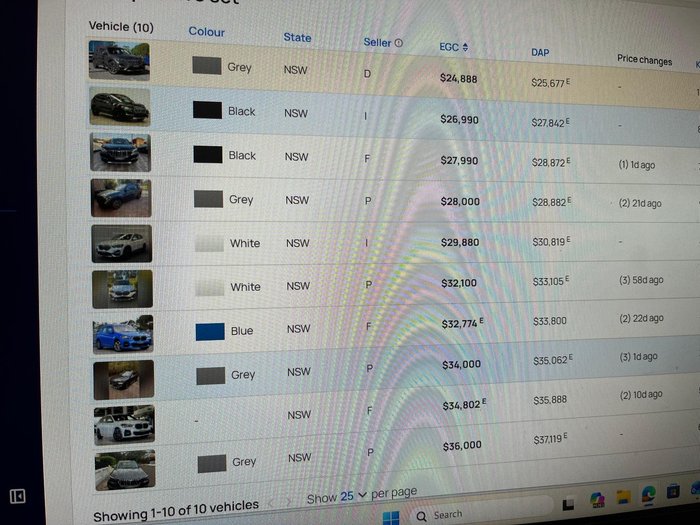Select the EGC price $24,888
The image size is (700, 525).
click(458, 79)
